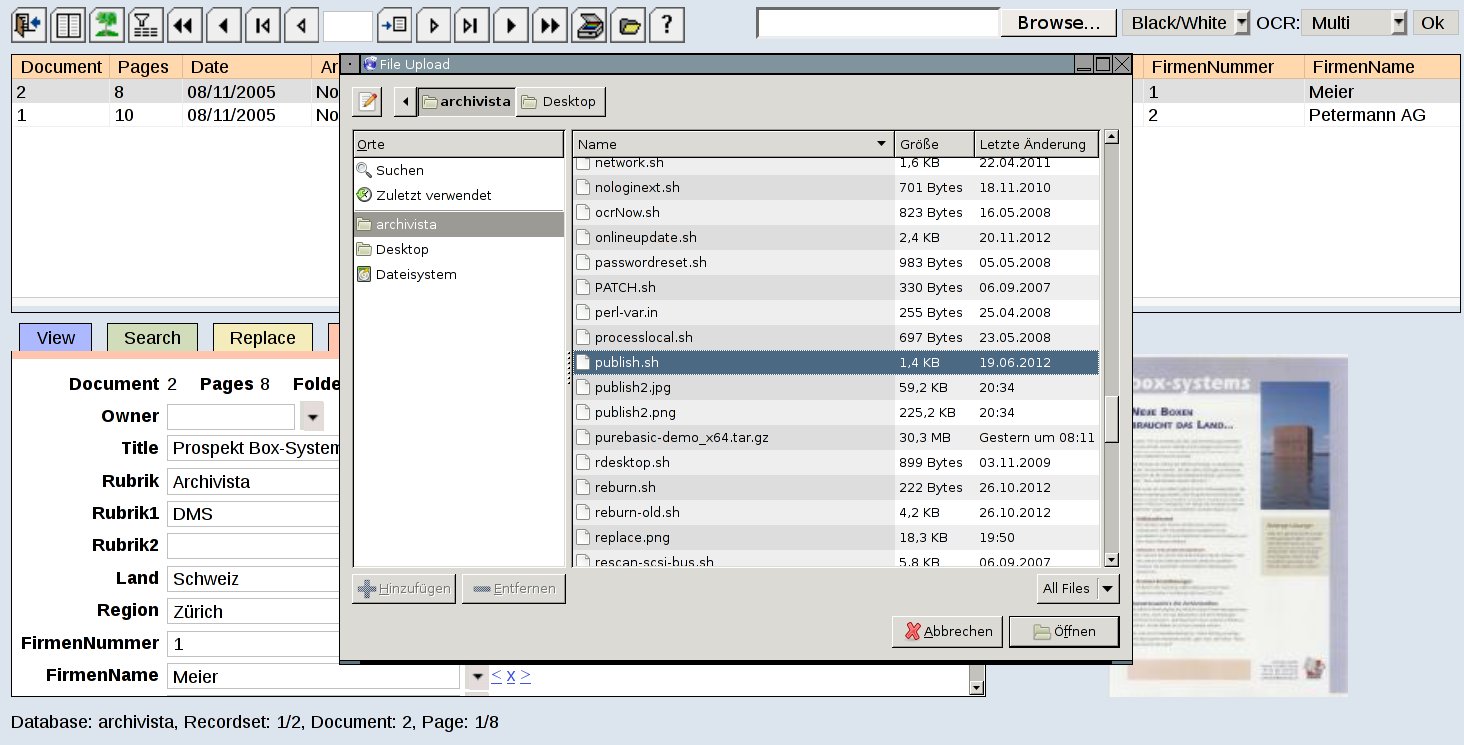Click the double-right fast-forward icon
Screen dimensions: 1464x745
550,25
